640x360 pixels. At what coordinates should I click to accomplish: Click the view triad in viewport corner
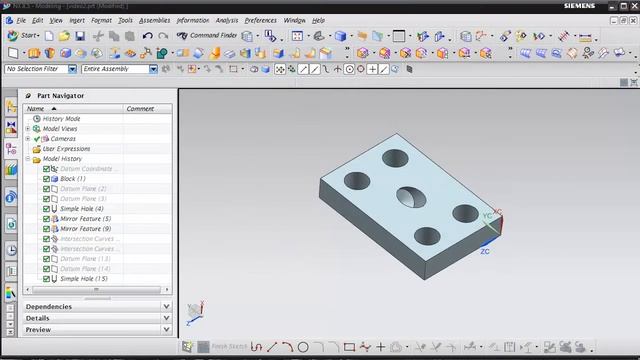point(196,313)
